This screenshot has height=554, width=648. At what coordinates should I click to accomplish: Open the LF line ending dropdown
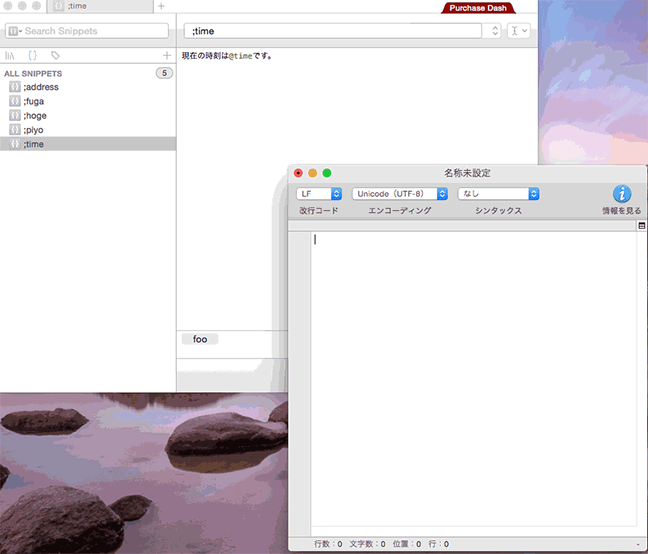click(319, 193)
